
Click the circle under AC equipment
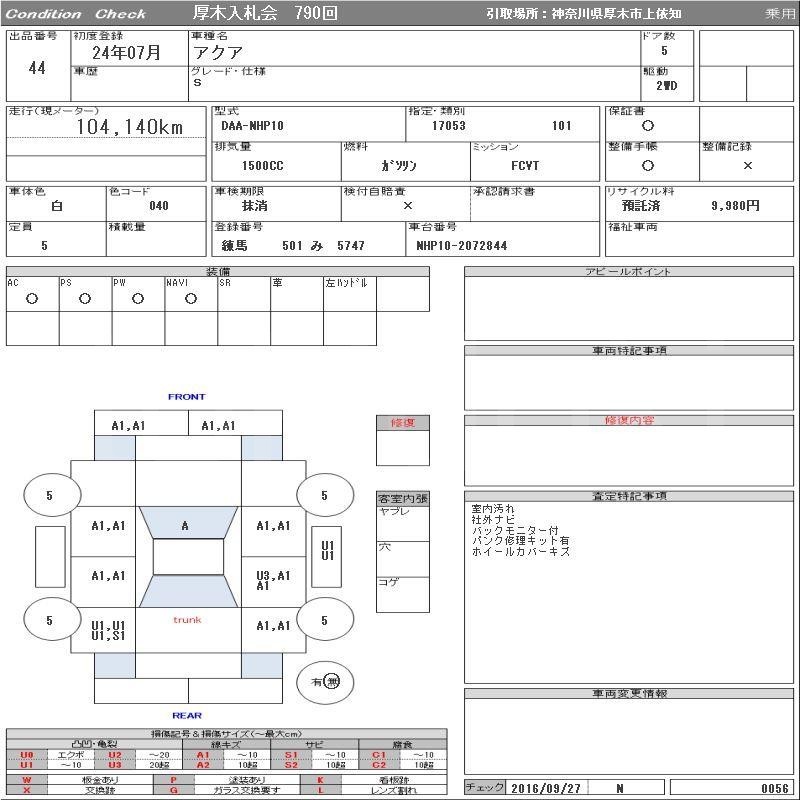pyautogui.click(x=32, y=298)
